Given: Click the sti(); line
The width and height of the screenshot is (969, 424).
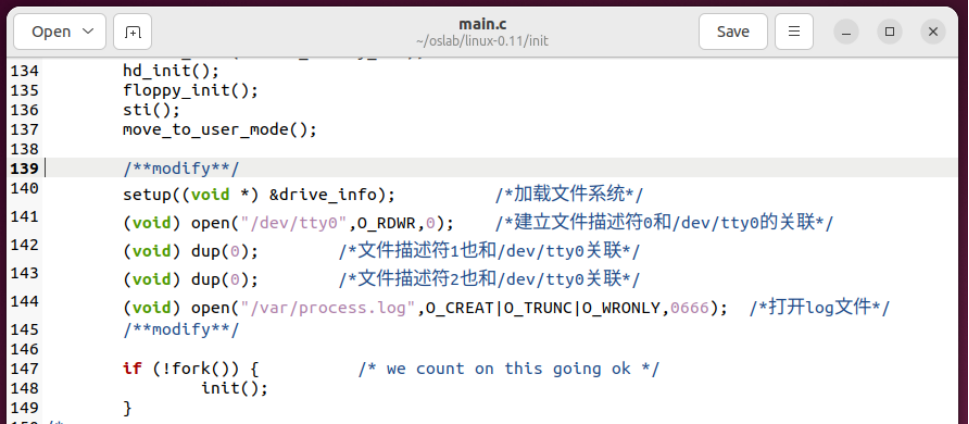Looking at the screenshot, I should [x=151, y=110].
